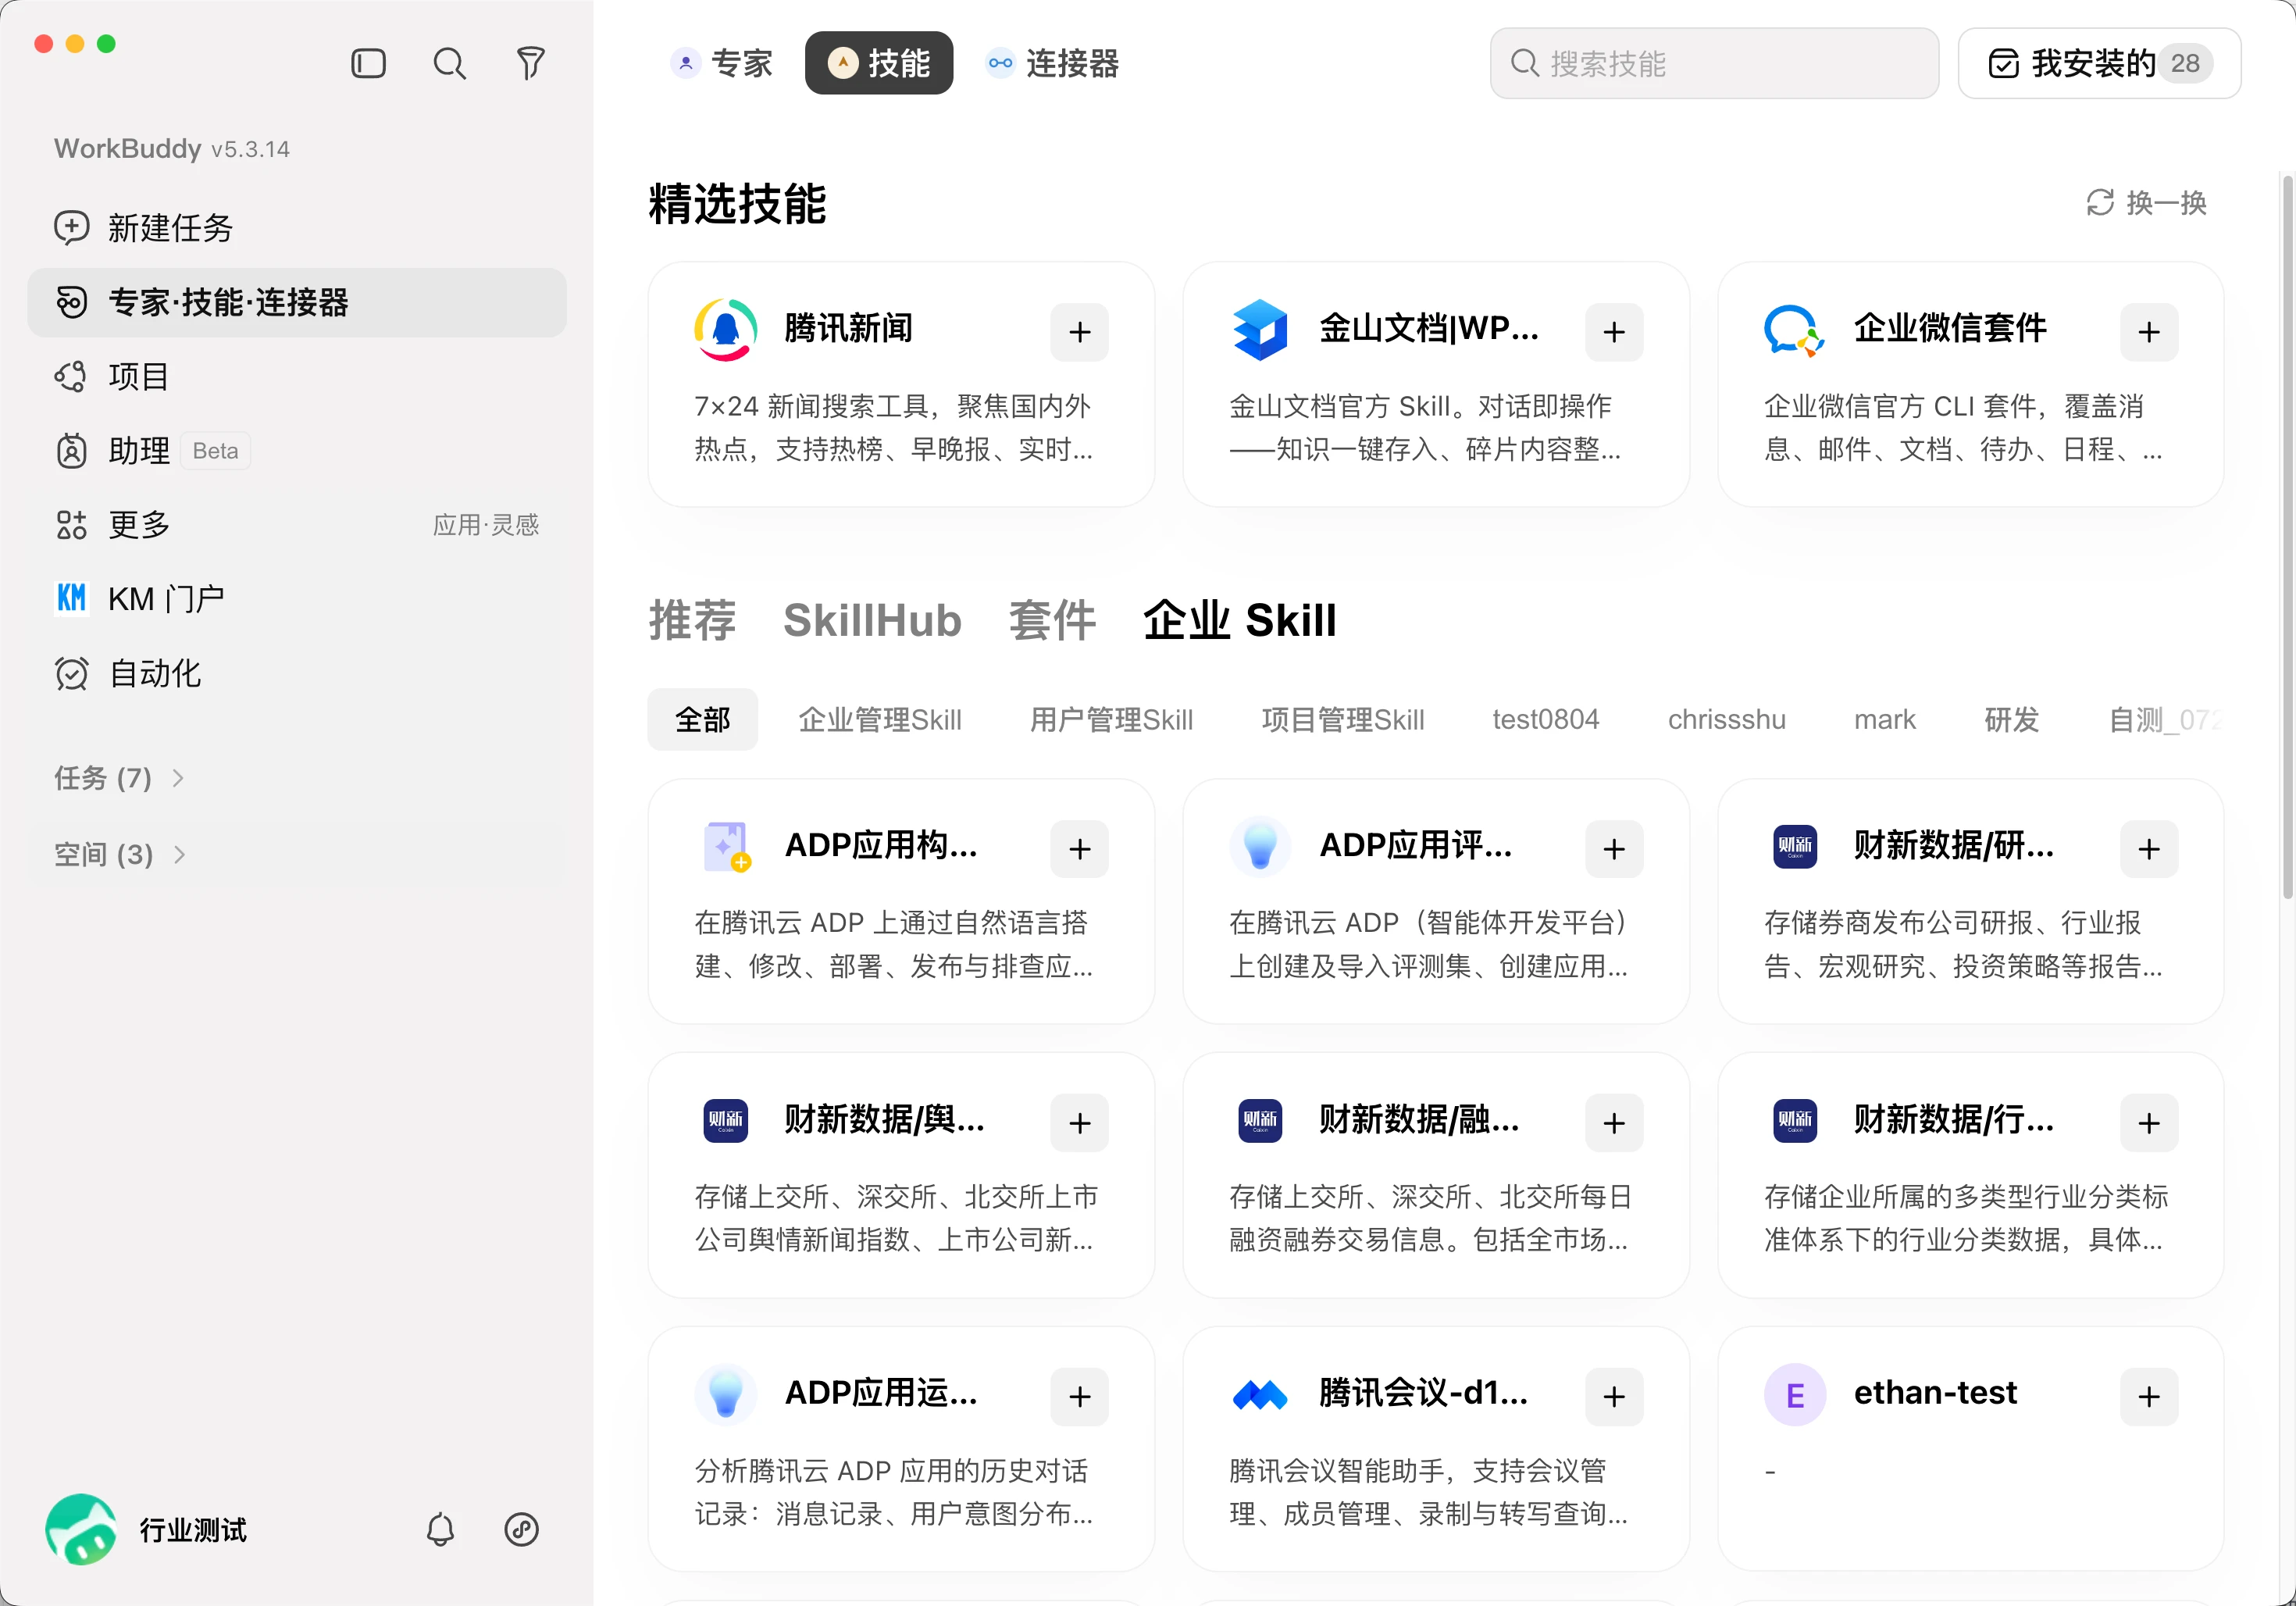Add the 金山文档|WP... skill with plus
The width and height of the screenshot is (2296, 1606).
(1614, 332)
